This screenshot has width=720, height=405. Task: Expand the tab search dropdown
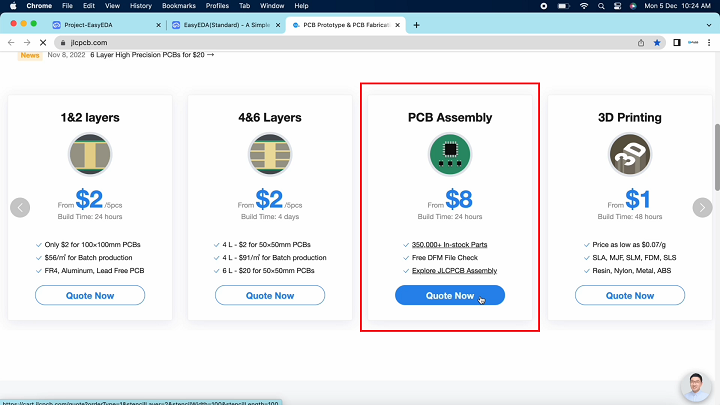coord(709,25)
